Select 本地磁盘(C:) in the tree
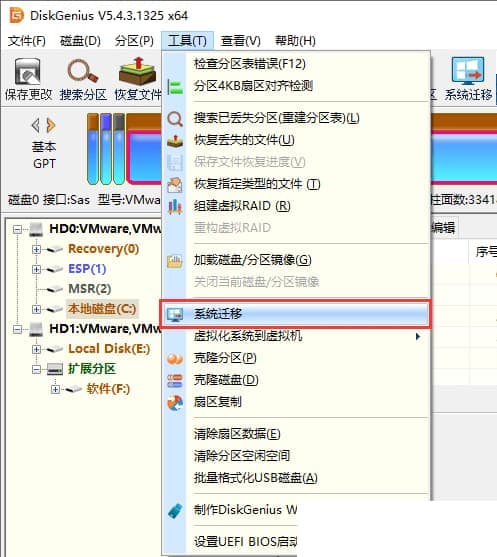The width and height of the screenshot is (497, 557). (x=102, y=309)
